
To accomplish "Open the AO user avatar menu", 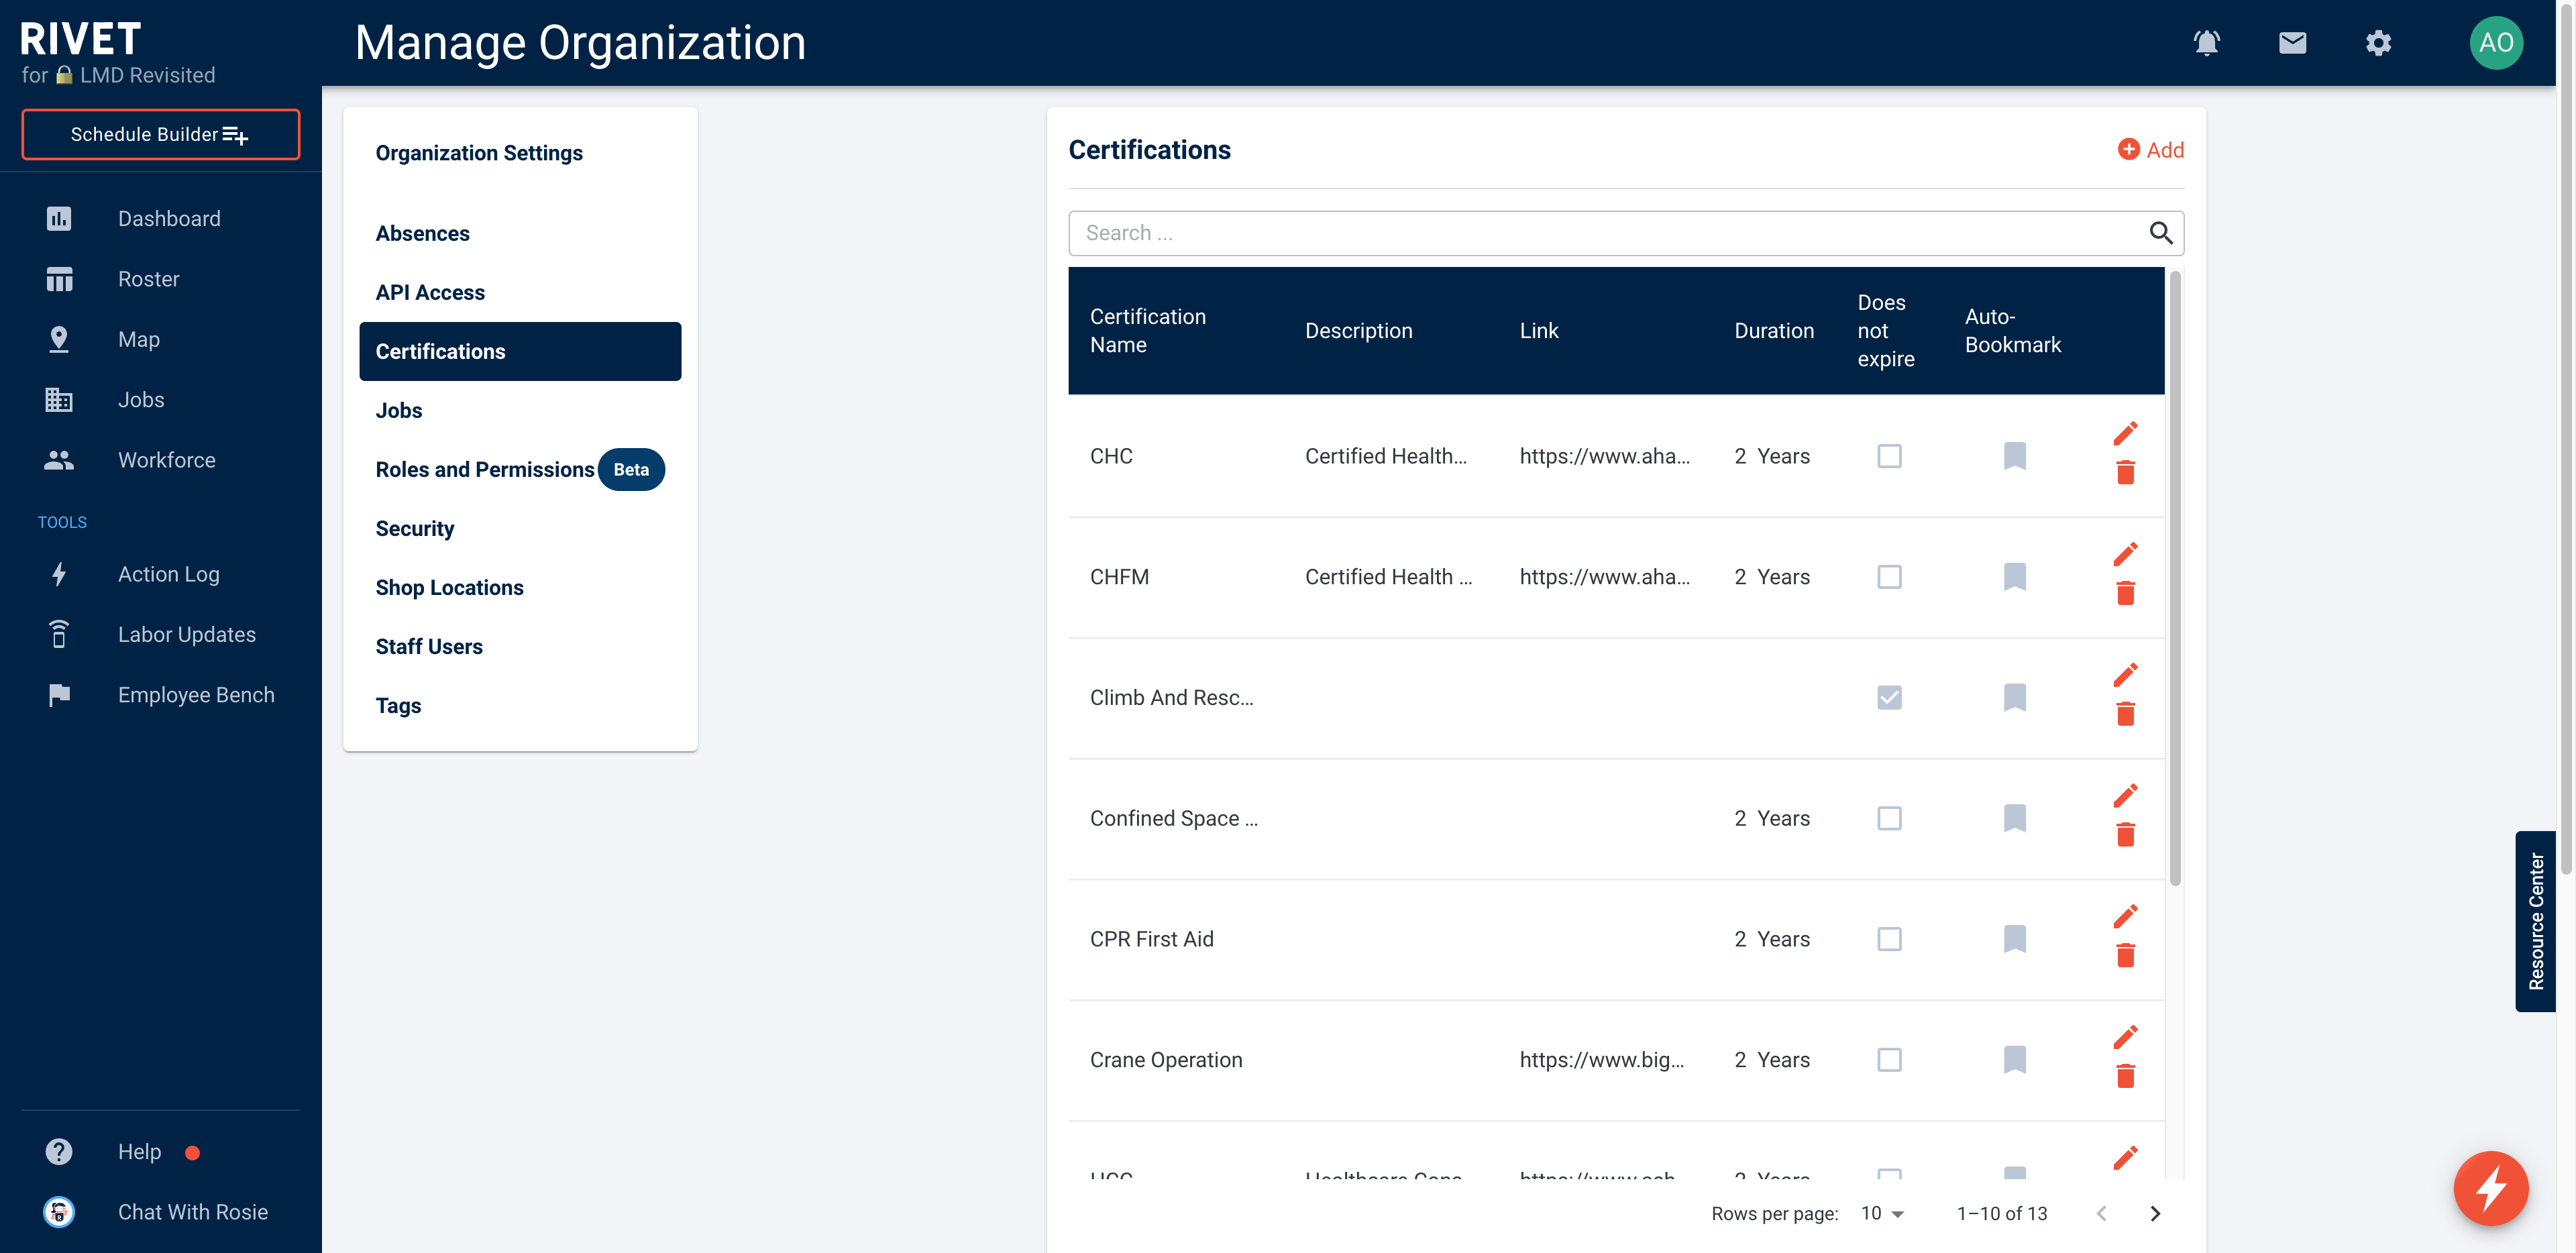I will [x=2496, y=43].
